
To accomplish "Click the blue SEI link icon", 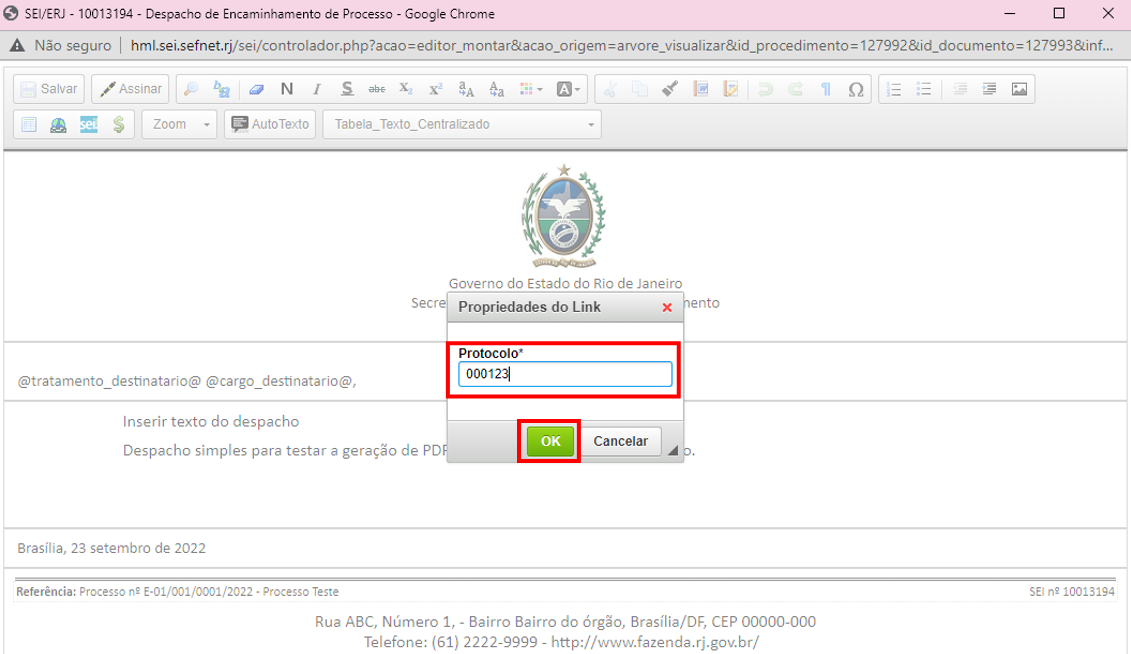I will [88, 125].
